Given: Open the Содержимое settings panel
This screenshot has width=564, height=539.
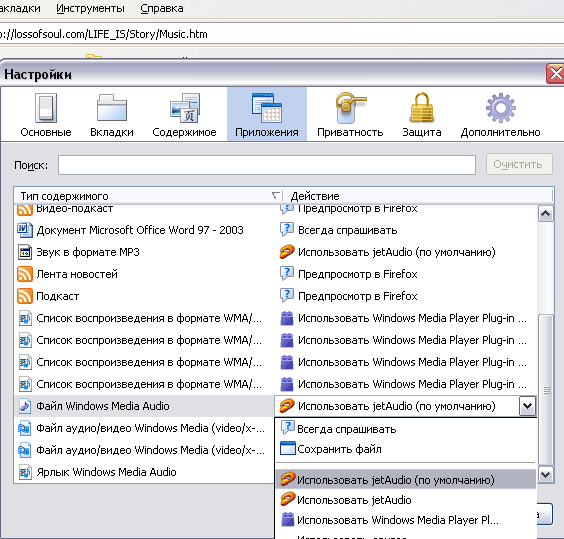Looking at the screenshot, I should (x=184, y=115).
